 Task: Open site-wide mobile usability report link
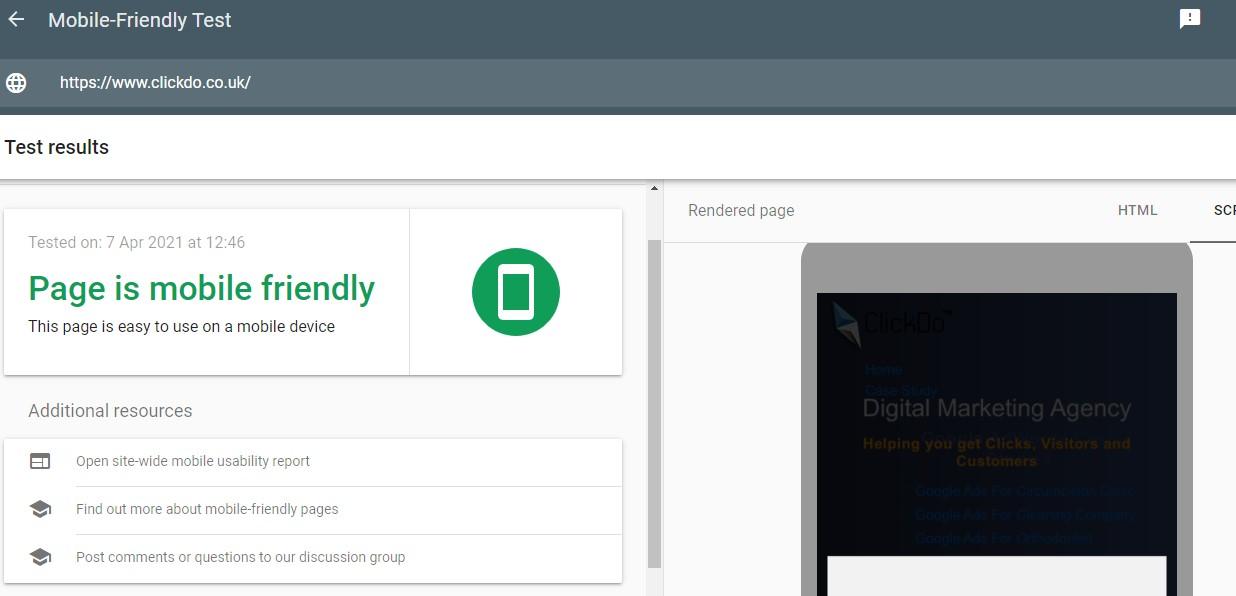point(193,461)
